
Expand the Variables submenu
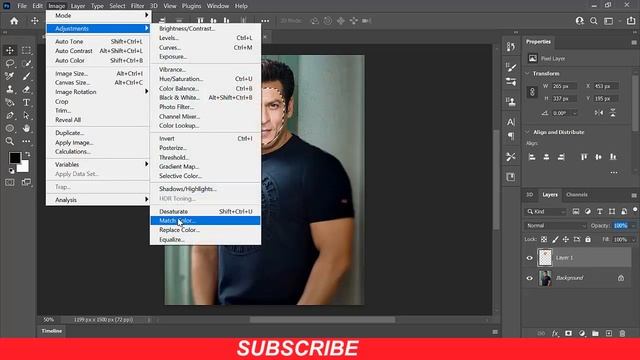point(98,164)
